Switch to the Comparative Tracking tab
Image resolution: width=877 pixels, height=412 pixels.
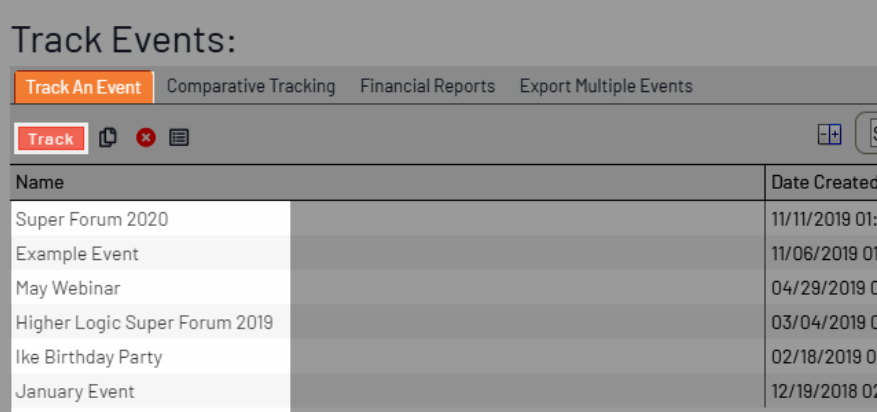coord(251,86)
